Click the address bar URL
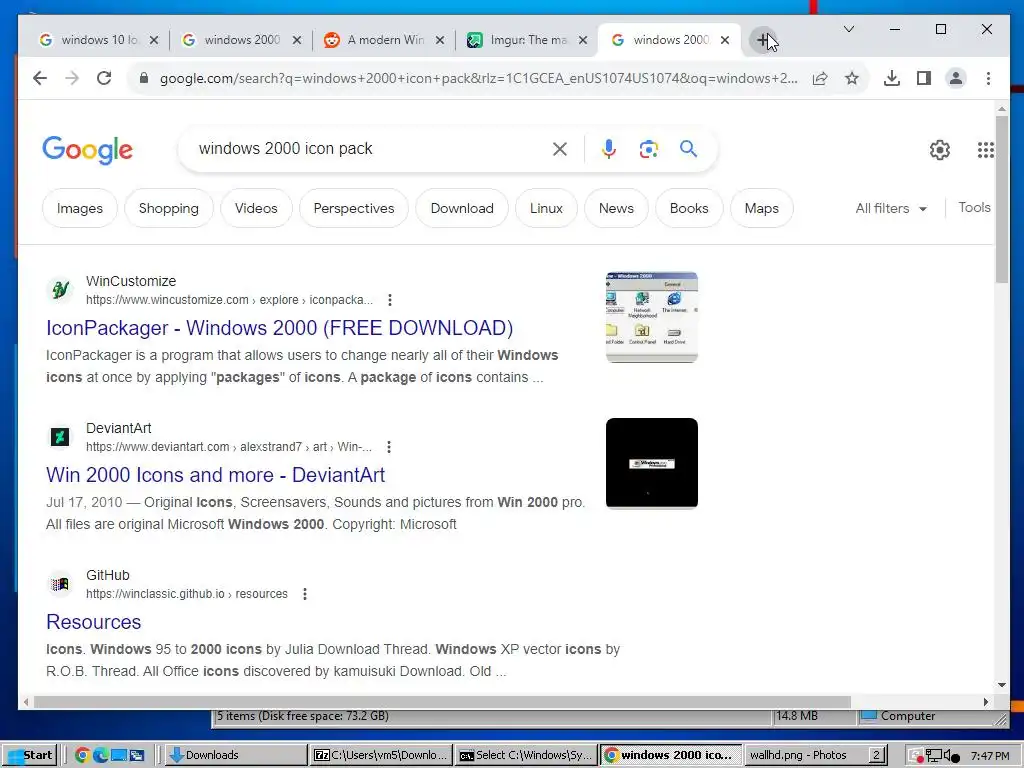Image resolution: width=1024 pixels, height=768 pixels. 479,78
